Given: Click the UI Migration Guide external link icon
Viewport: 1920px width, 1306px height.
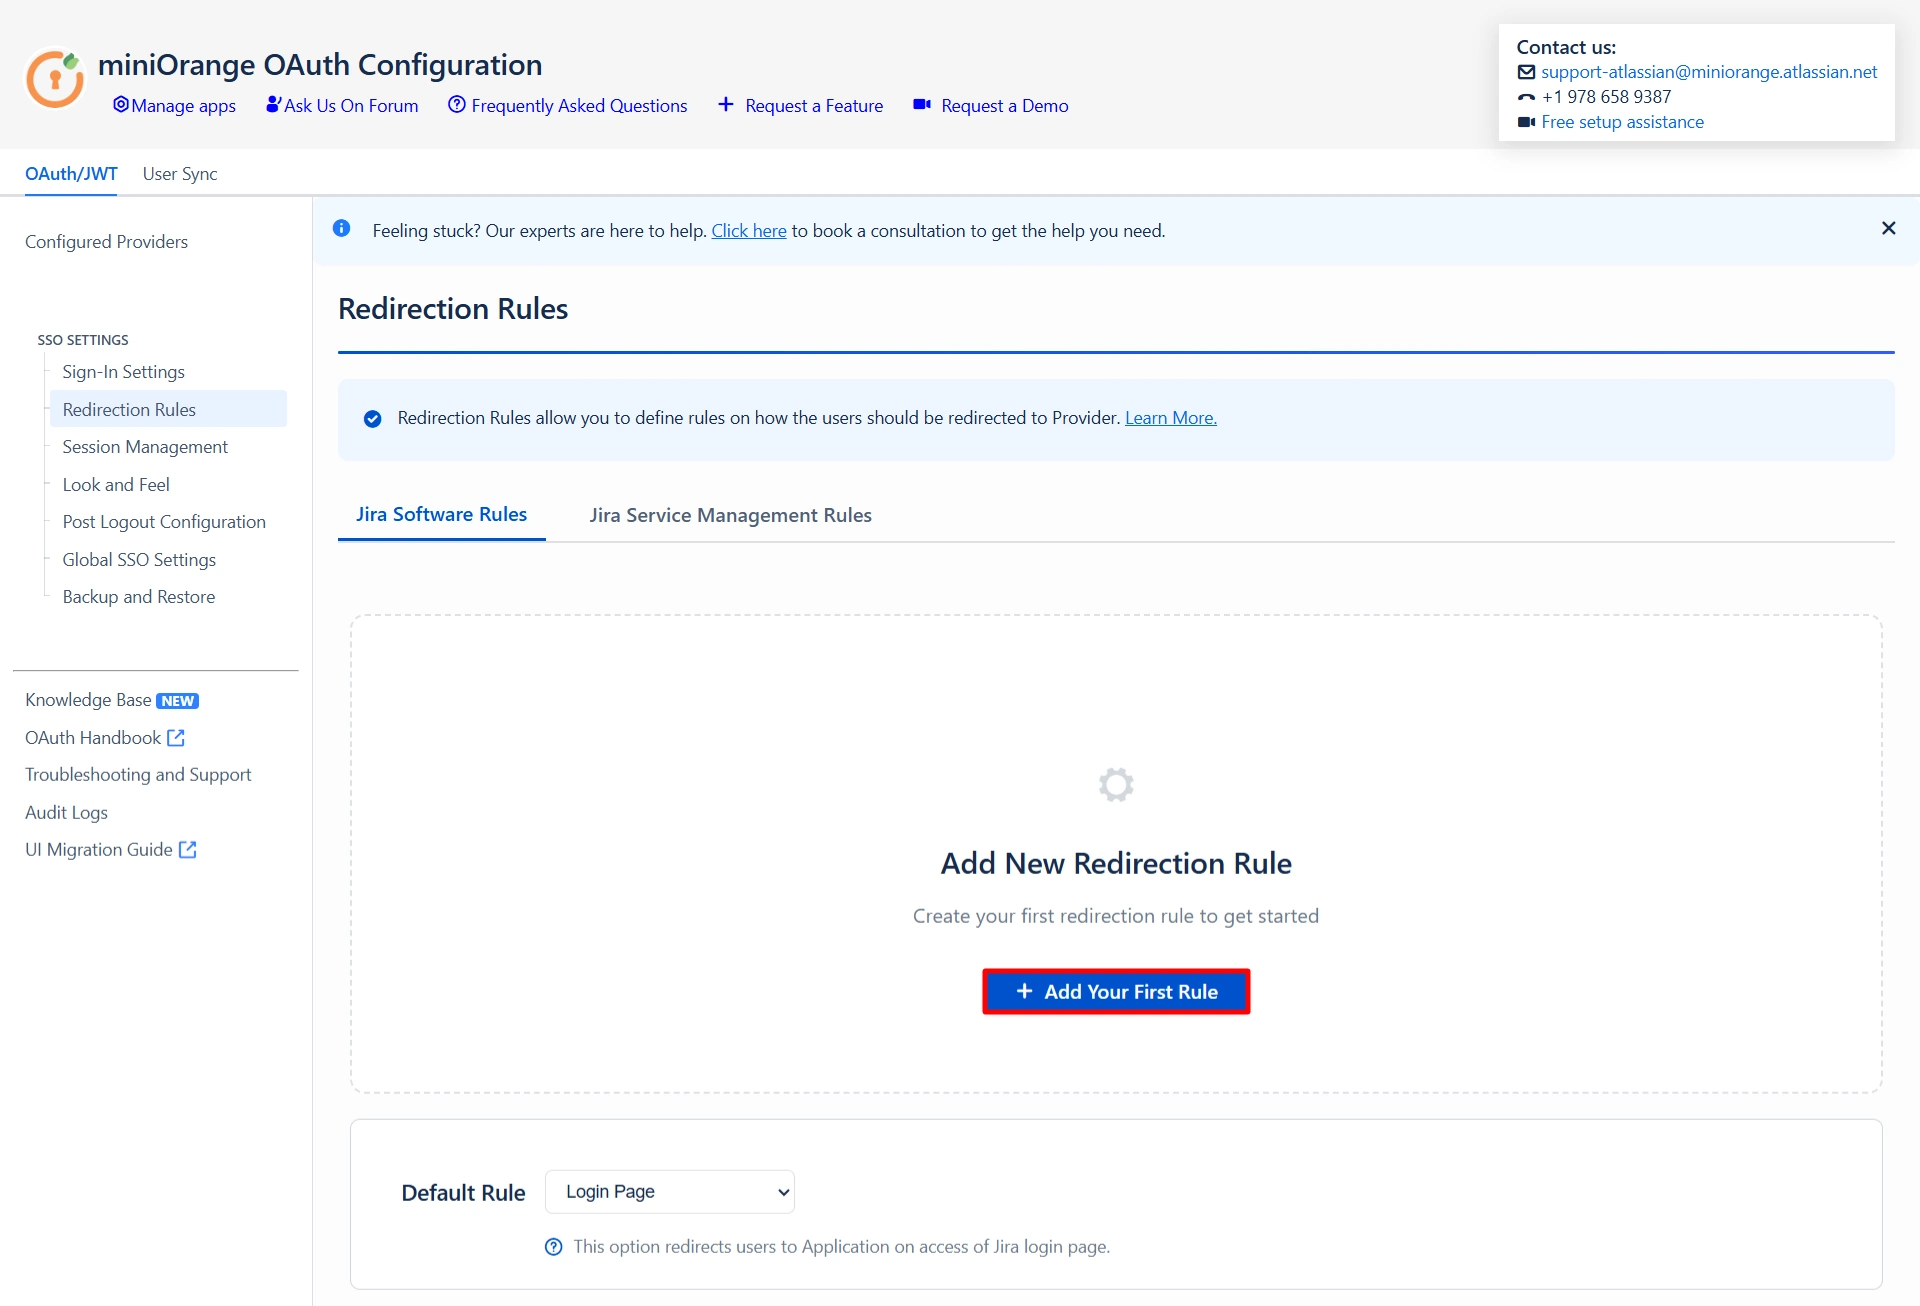Looking at the screenshot, I should [188, 850].
